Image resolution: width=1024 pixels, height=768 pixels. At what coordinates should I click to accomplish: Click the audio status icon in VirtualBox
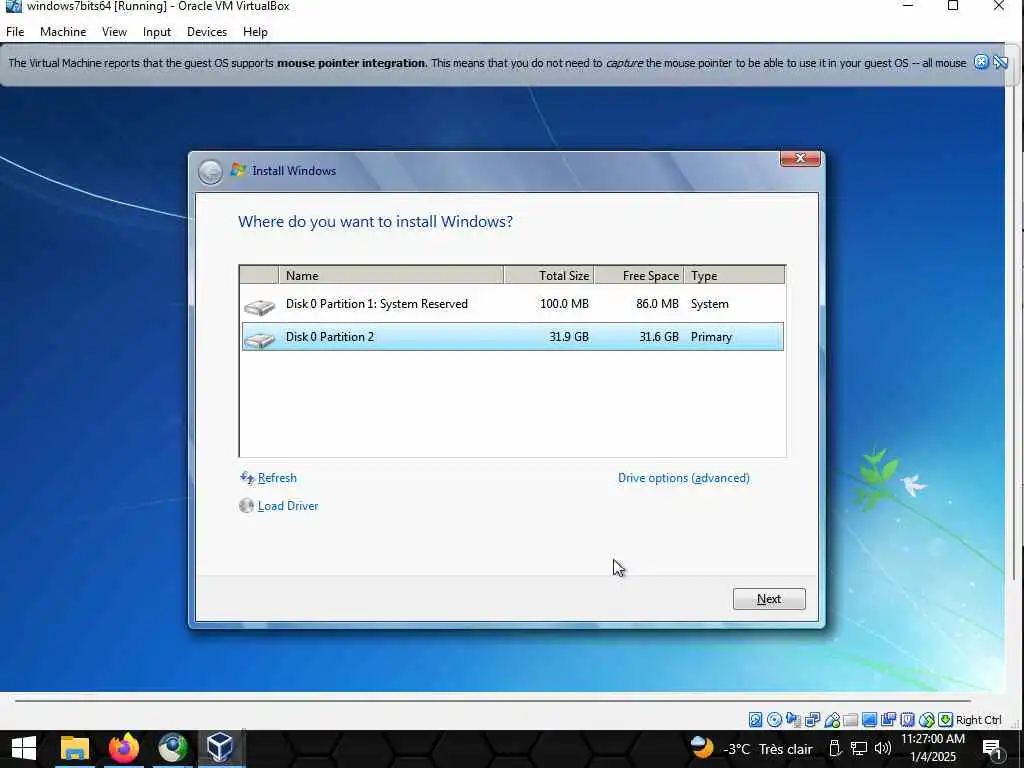click(793, 720)
